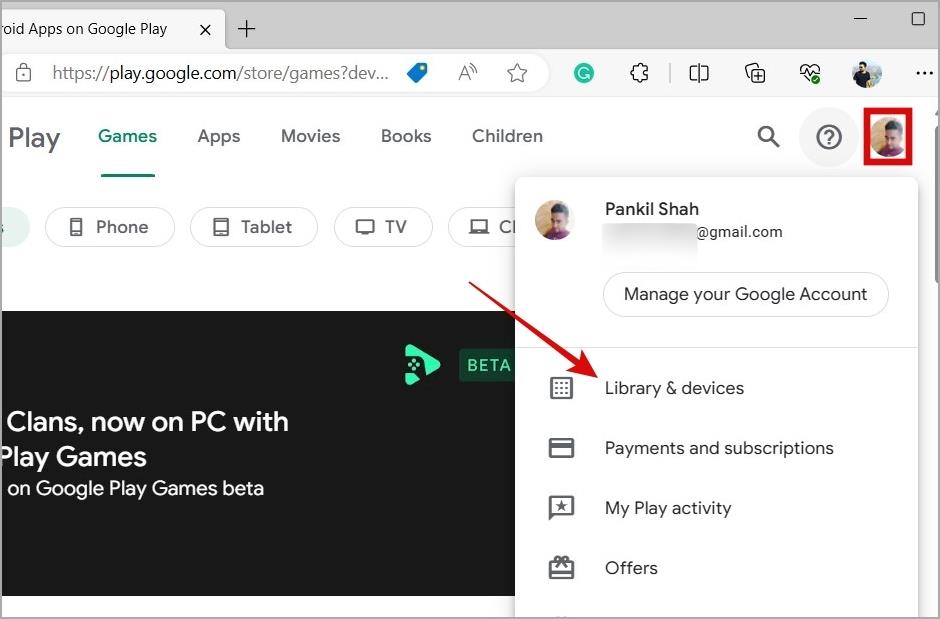
Task: Switch to the Games tab
Action: pyautogui.click(x=128, y=136)
